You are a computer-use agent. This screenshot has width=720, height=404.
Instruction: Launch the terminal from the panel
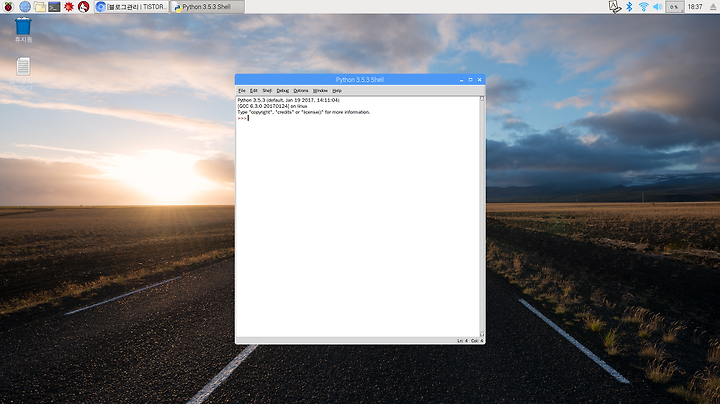point(54,6)
